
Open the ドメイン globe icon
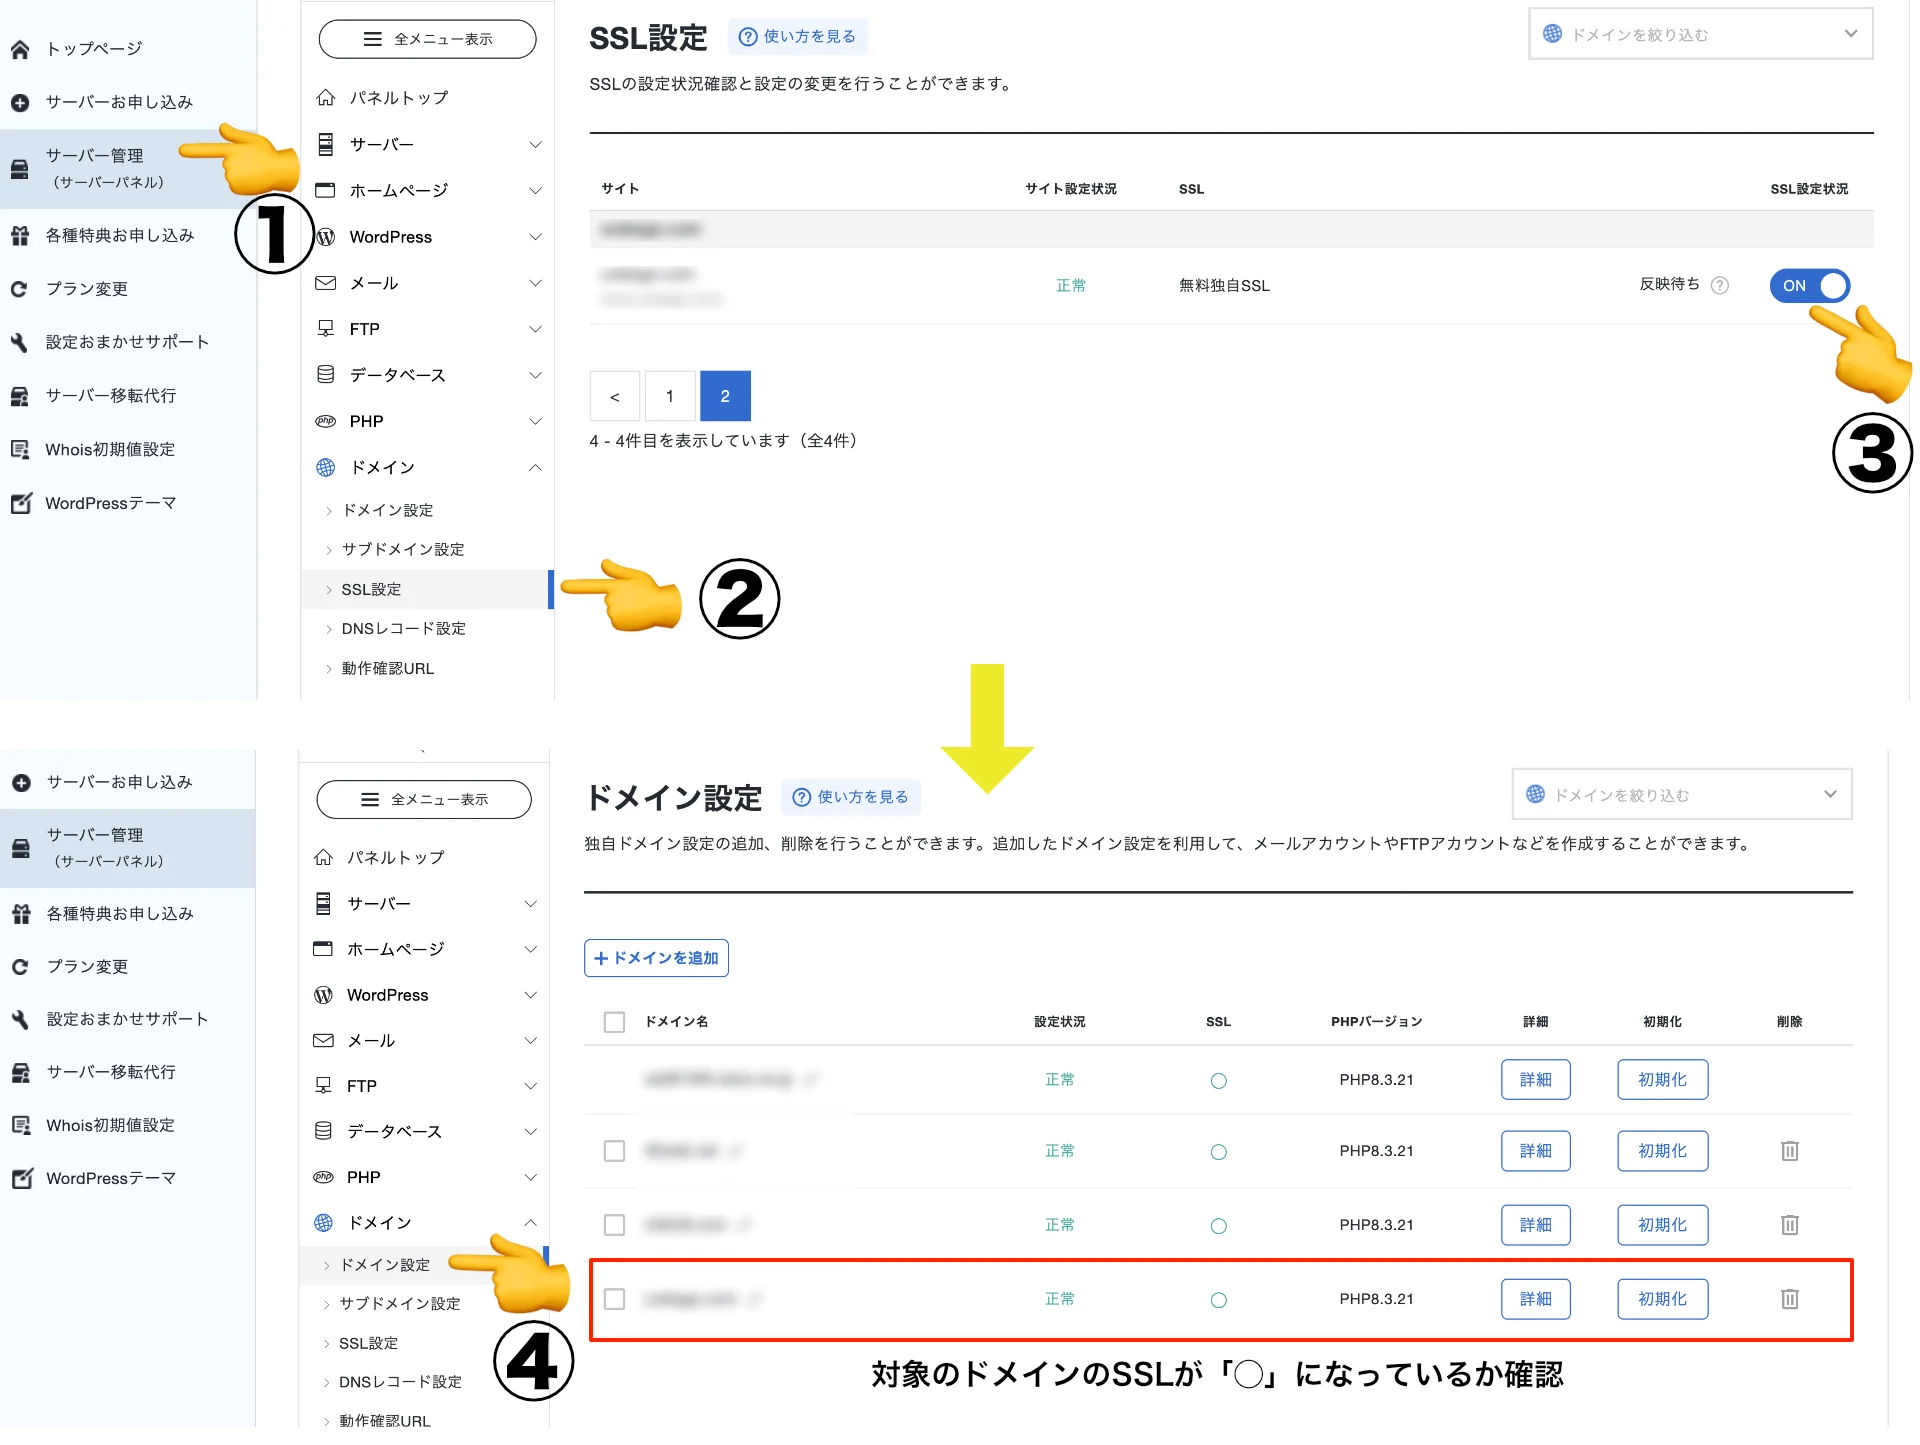pyautogui.click(x=324, y=467)
